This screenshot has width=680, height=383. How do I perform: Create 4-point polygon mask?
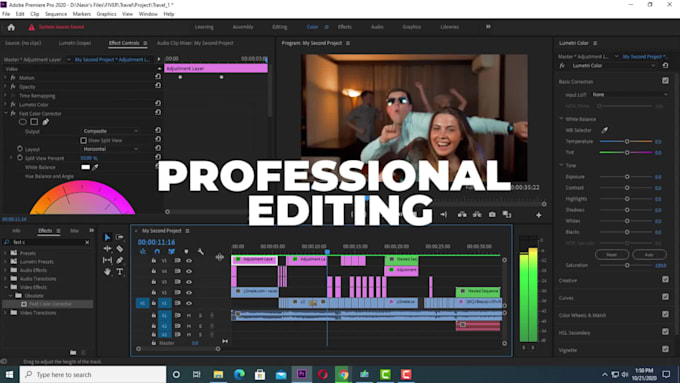pyautogui.click(x=34, y=122)
